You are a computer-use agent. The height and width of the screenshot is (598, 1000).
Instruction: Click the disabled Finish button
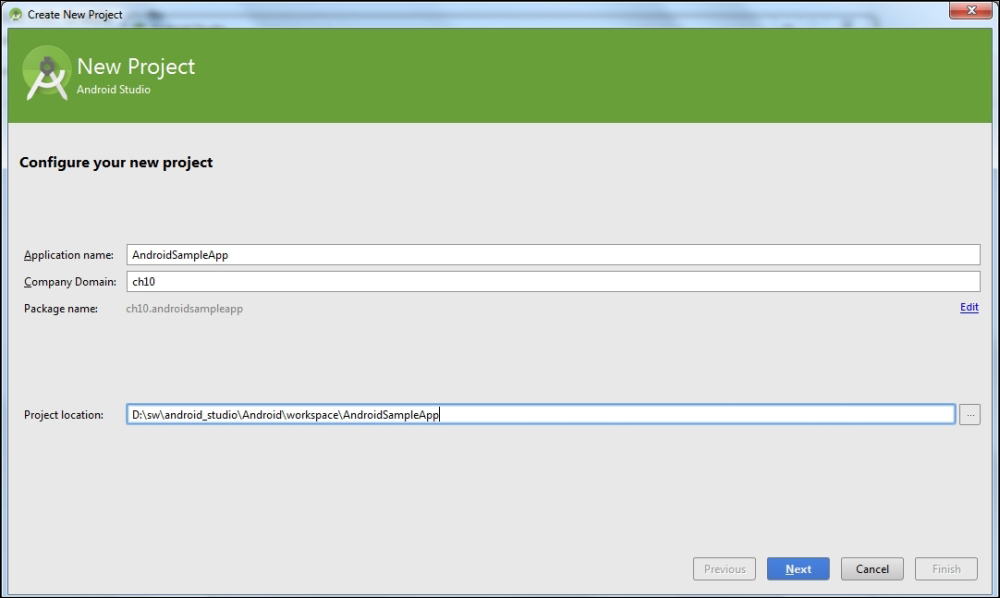click(946, 569)
